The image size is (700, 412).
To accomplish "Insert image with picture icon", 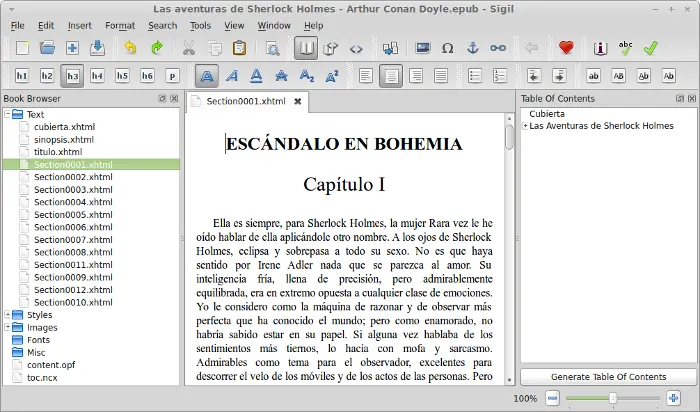I will click(422, 48).
